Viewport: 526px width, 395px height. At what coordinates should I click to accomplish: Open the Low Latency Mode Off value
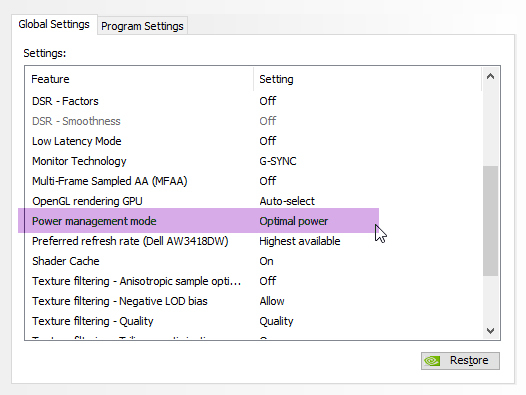[268, 141]
